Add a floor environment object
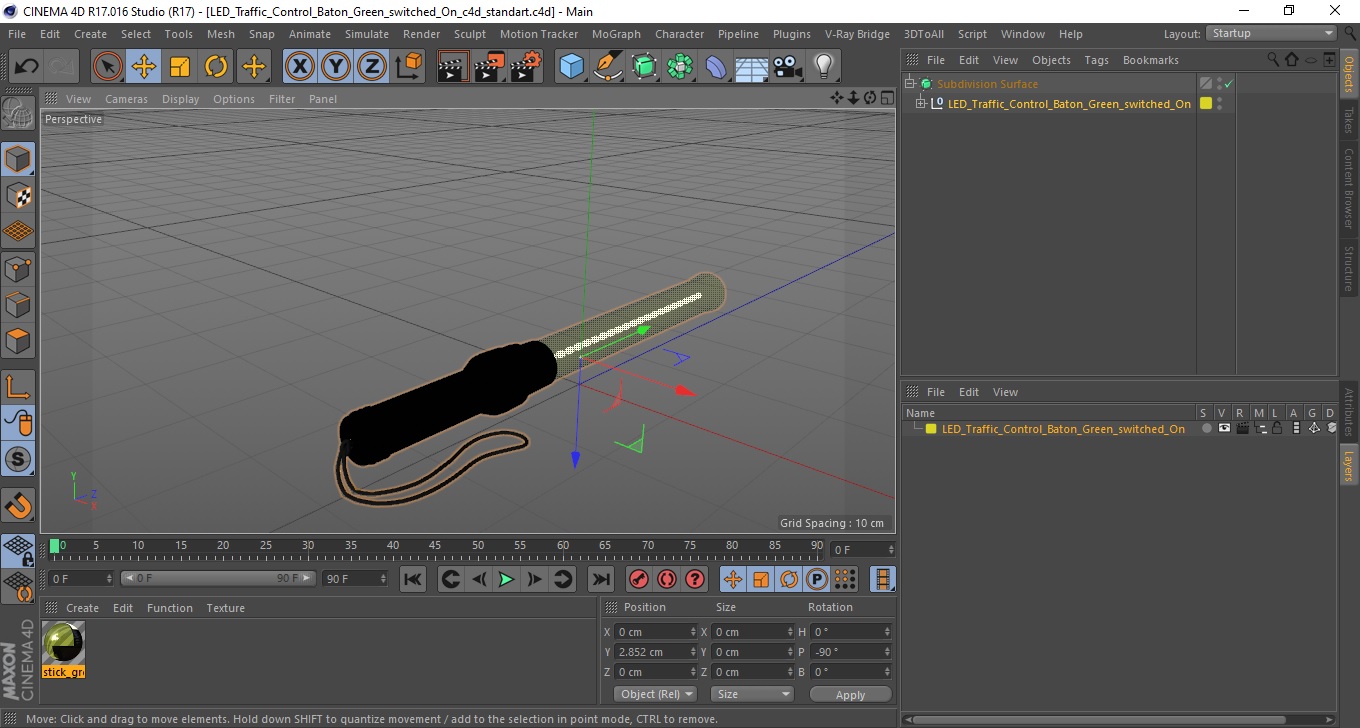Viewport: 1360px width, 728px height. click(751, 67)
